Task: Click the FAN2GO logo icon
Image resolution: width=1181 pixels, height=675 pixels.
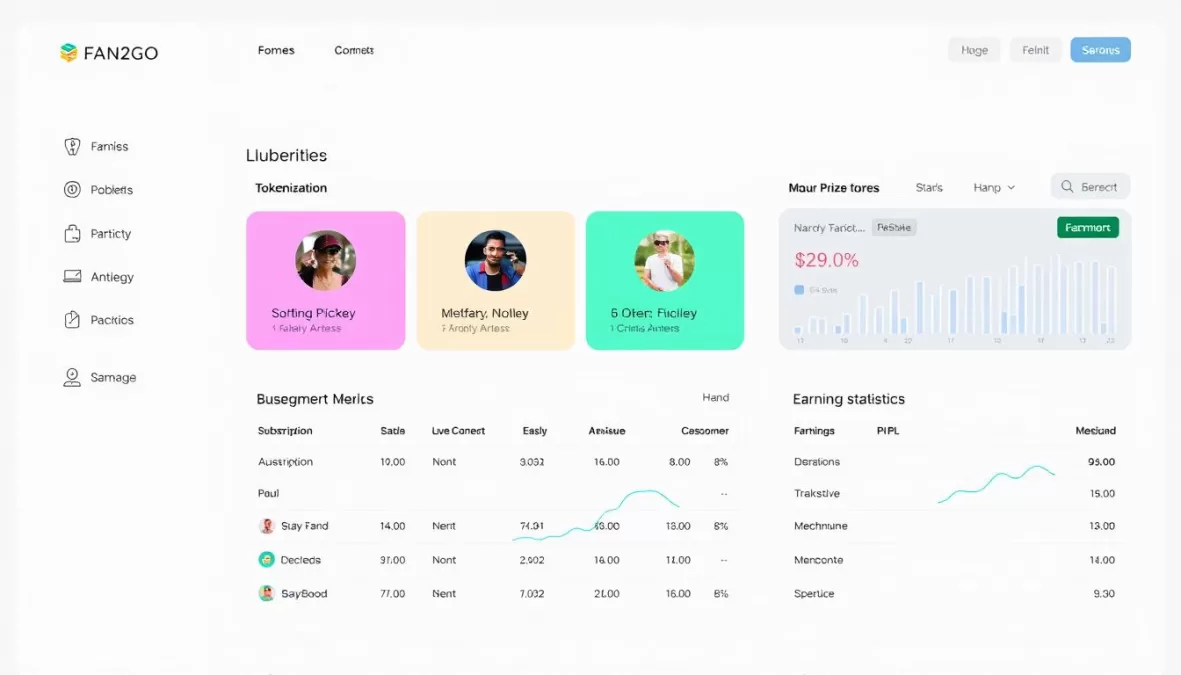Action: point(68,51)
